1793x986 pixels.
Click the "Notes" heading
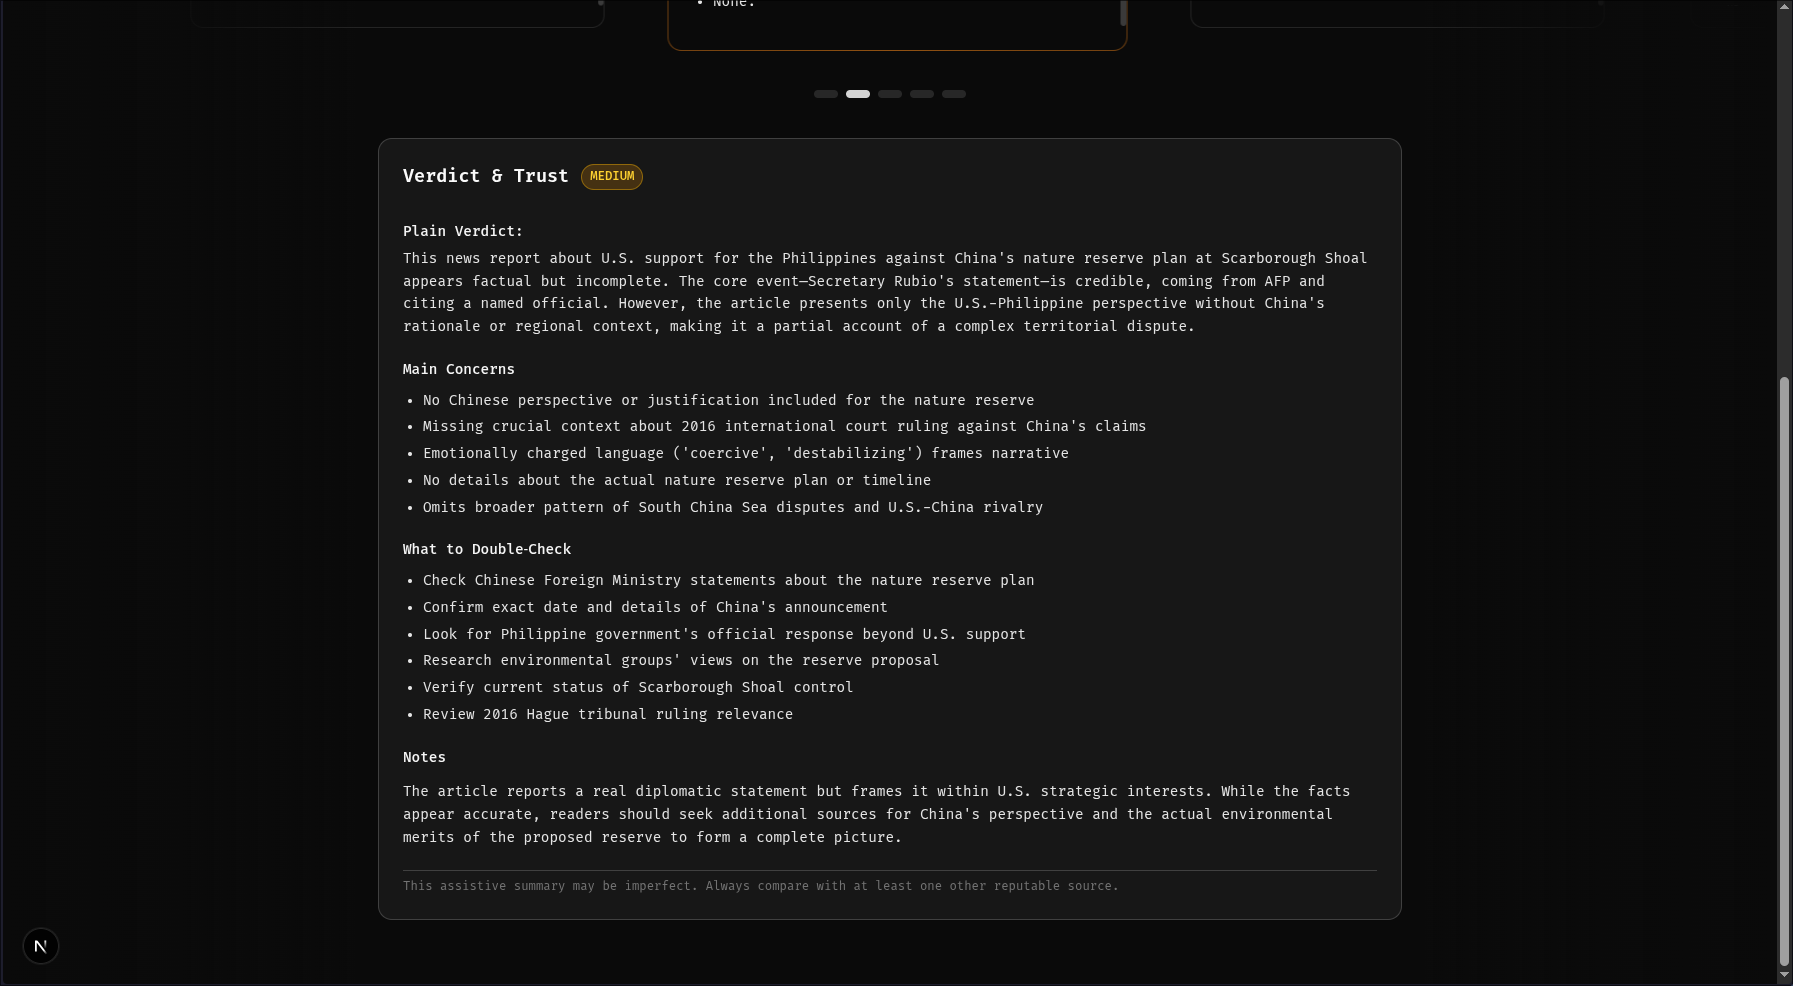[x=424, y=757]
